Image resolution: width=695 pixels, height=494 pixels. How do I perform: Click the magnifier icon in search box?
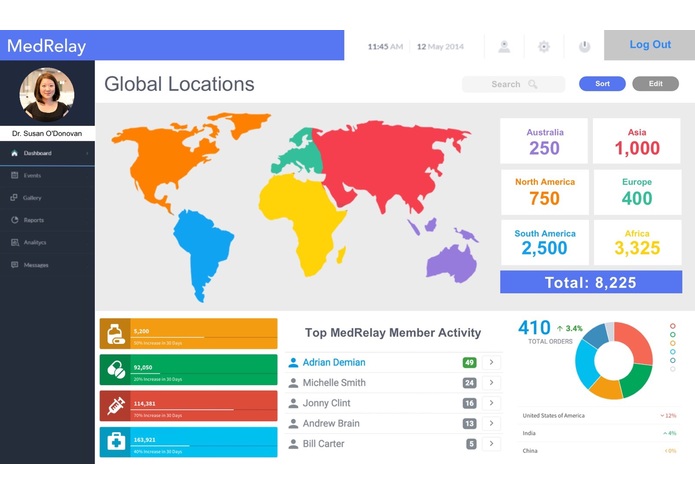click(x=533, y=84)
